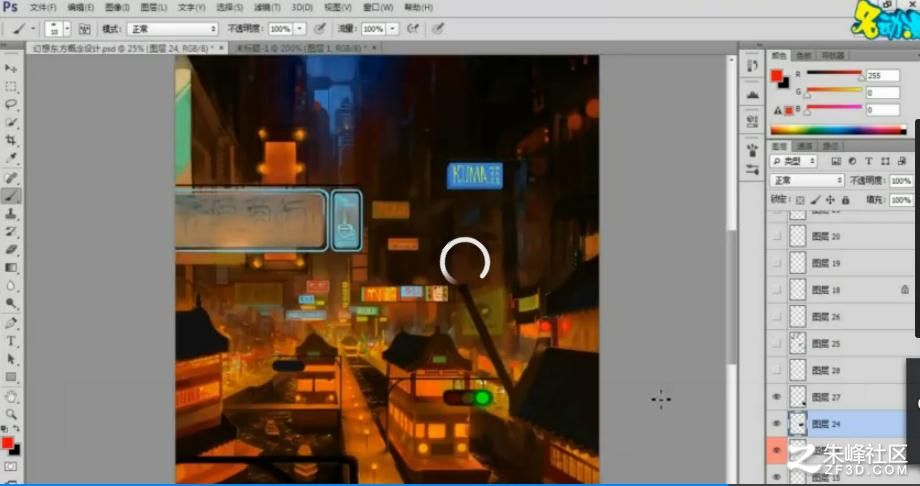
Task: Enable airbrush mode in options bar
Action: pos(412,28)
